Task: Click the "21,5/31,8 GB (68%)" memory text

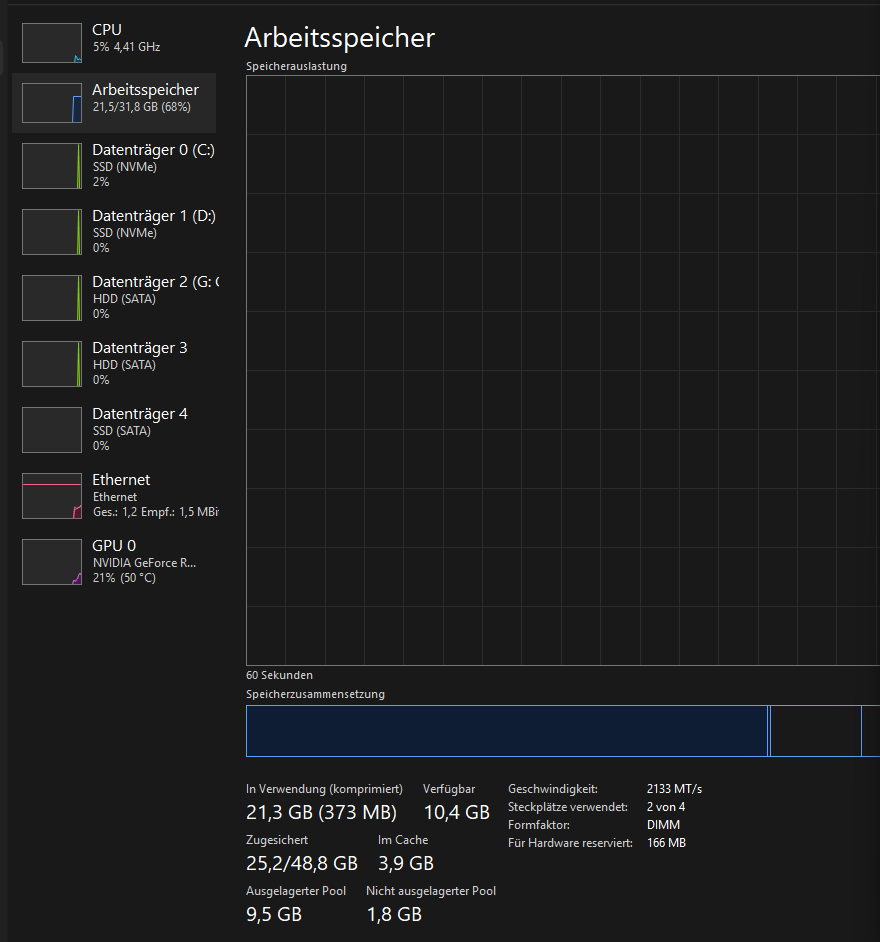Action: click(142, 107)
